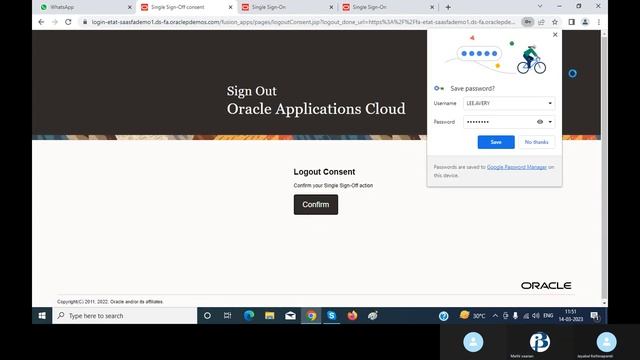Open the password key icon in address bar
The image size is (640, 360).
527,22
